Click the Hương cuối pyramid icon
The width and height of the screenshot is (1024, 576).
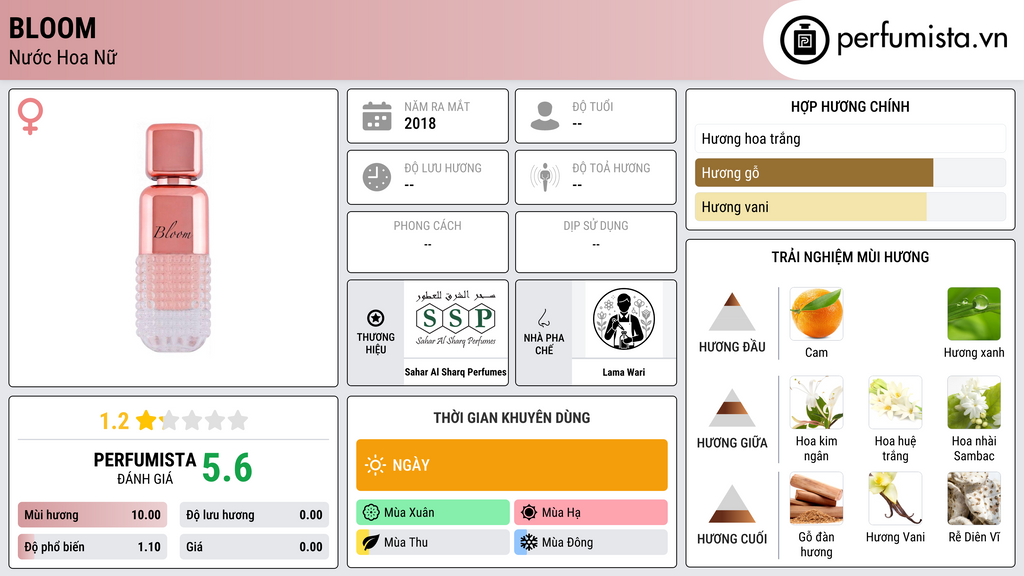click(732, 504)
